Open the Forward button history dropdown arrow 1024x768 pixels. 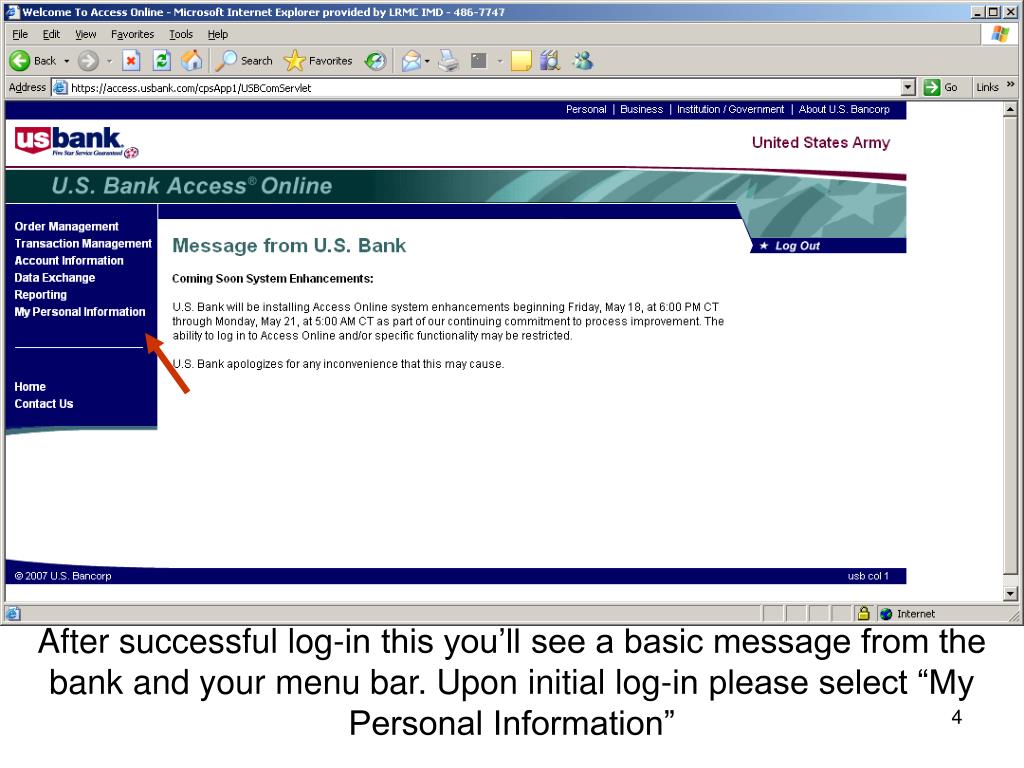(109, 61)
